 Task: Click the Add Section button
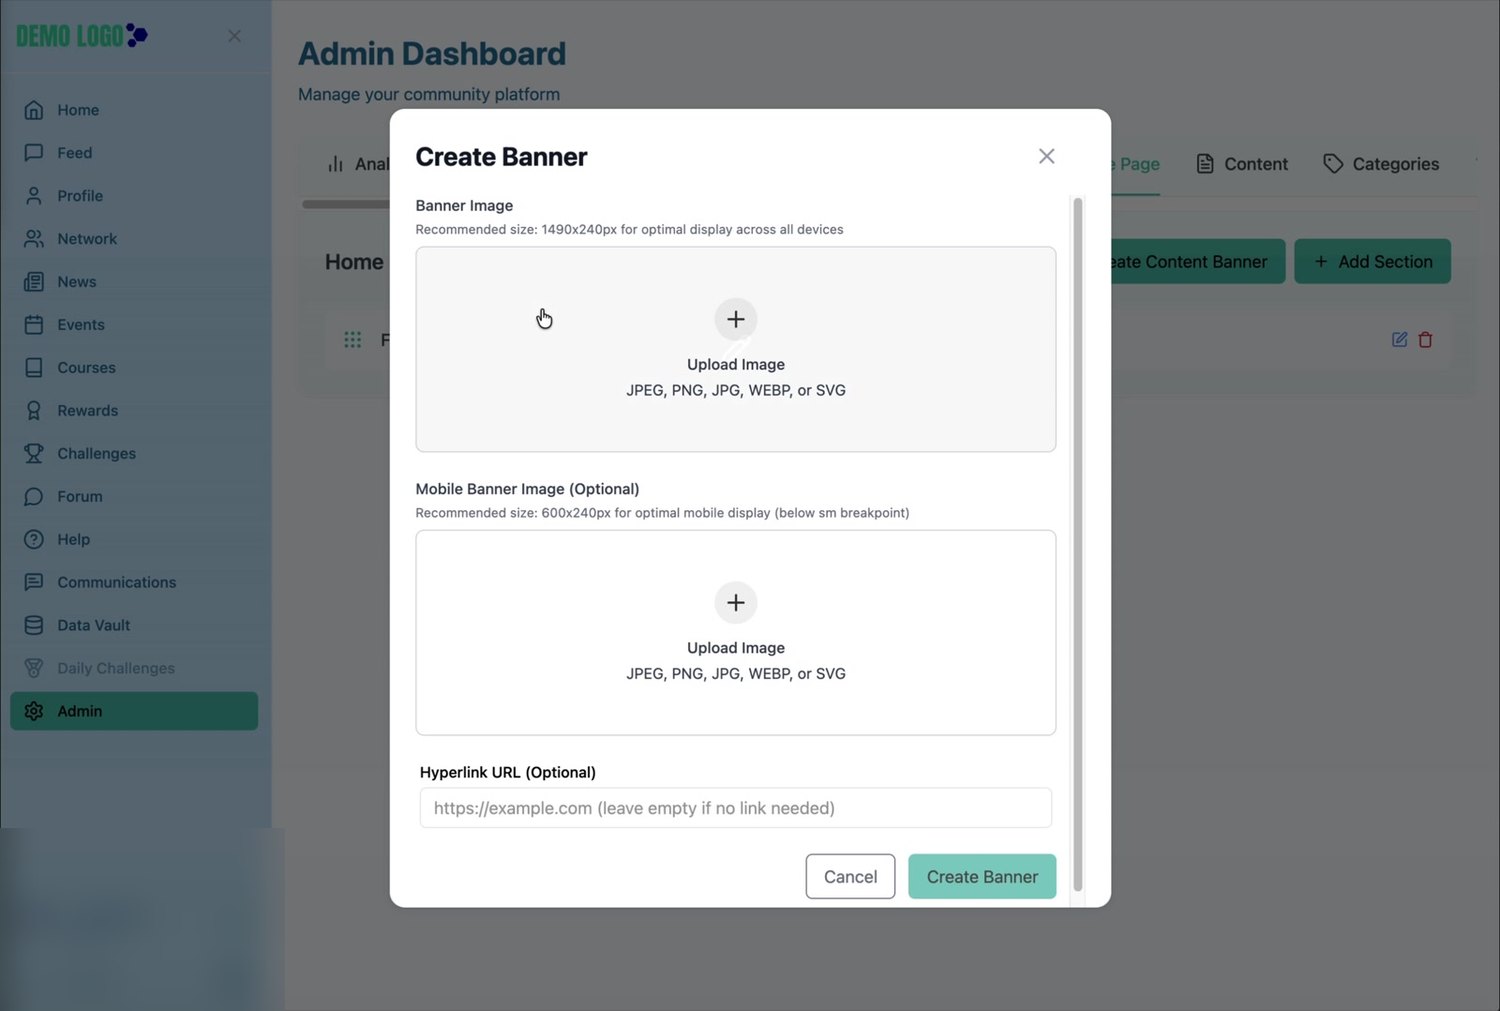1372,262
